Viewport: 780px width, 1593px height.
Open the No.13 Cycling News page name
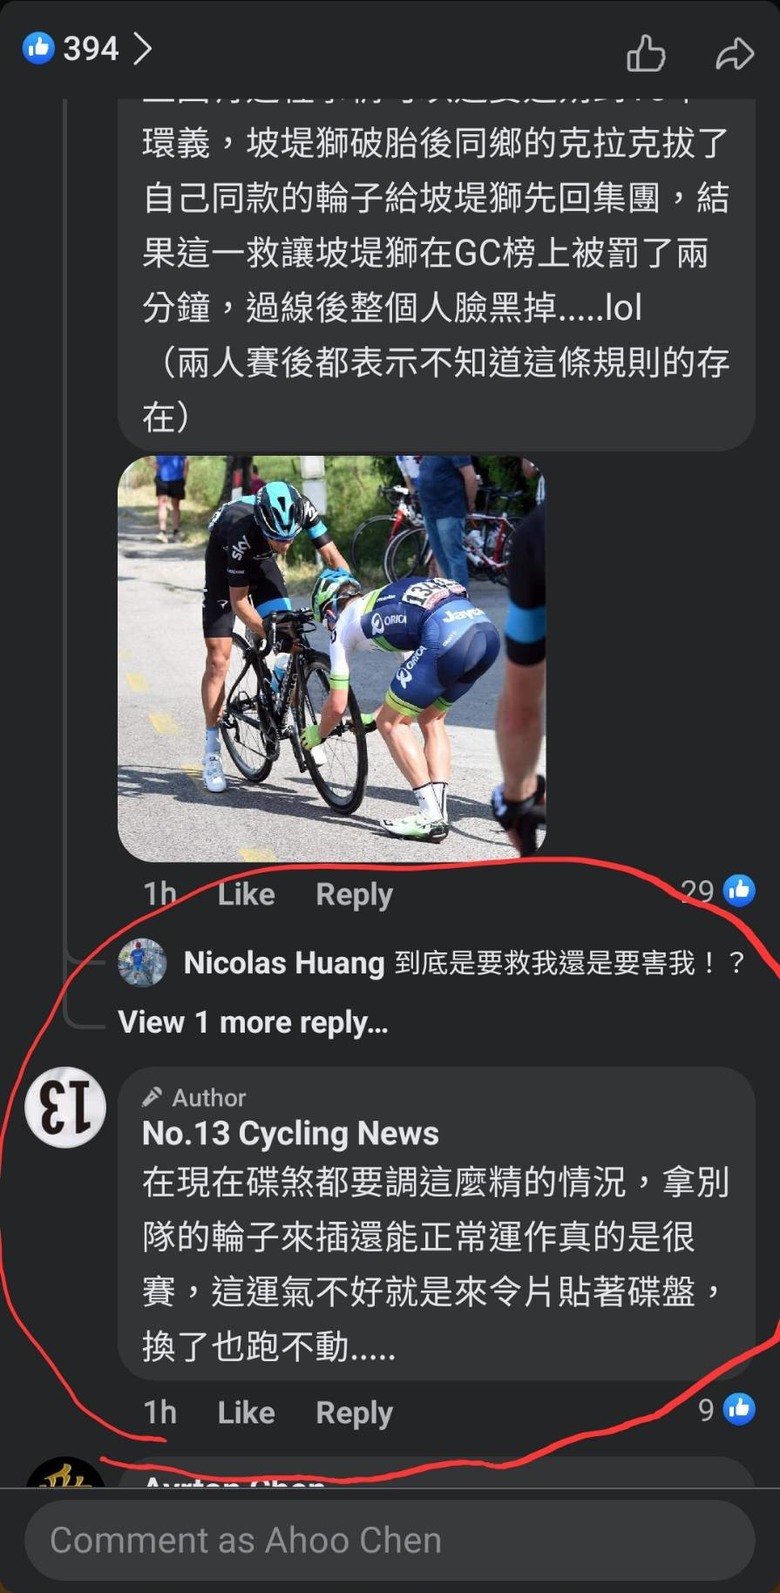(x=290, y=1133)
